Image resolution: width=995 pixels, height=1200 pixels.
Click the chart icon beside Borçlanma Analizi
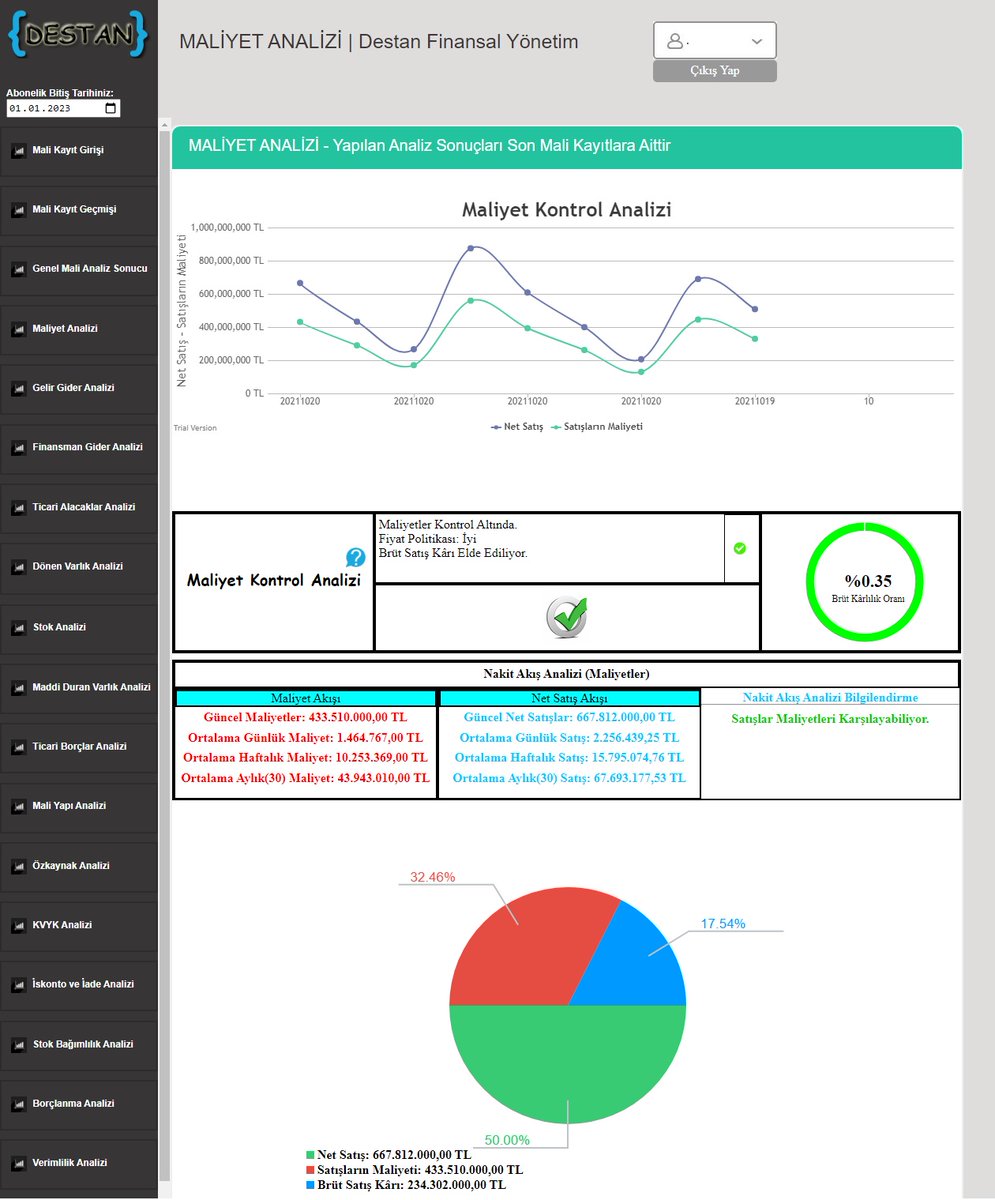pos(18,1104)
